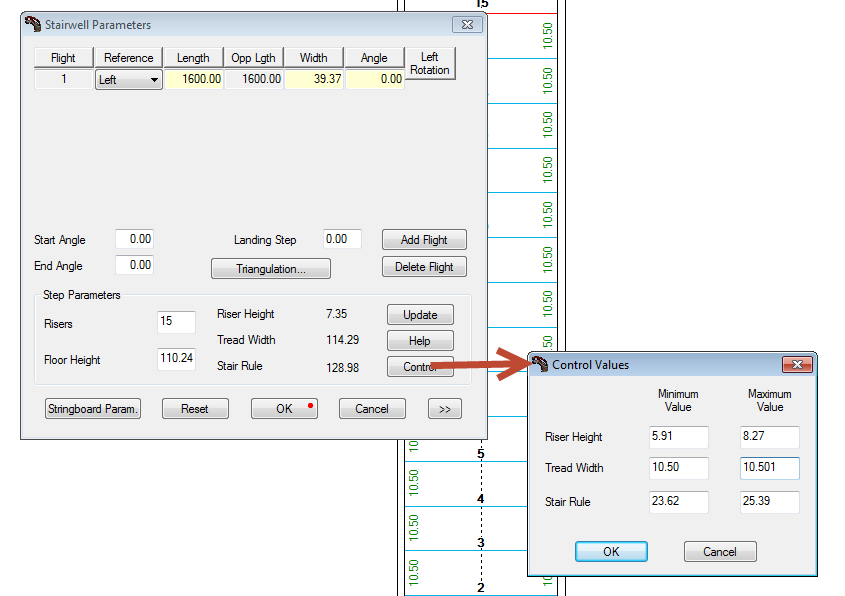Click step number 2 in the stair drawing

pos(481,587)
